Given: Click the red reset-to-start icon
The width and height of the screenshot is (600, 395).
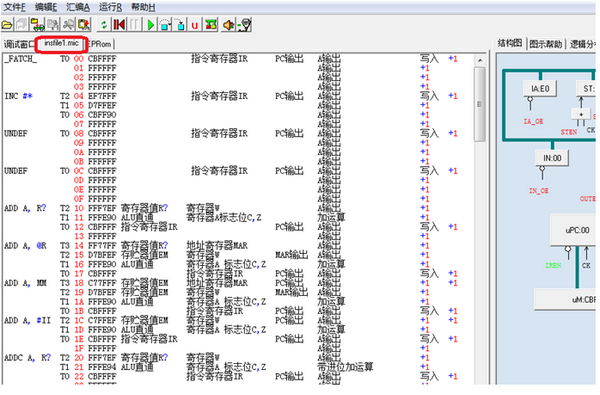Looking at the screenshot, I should point(119,25).
